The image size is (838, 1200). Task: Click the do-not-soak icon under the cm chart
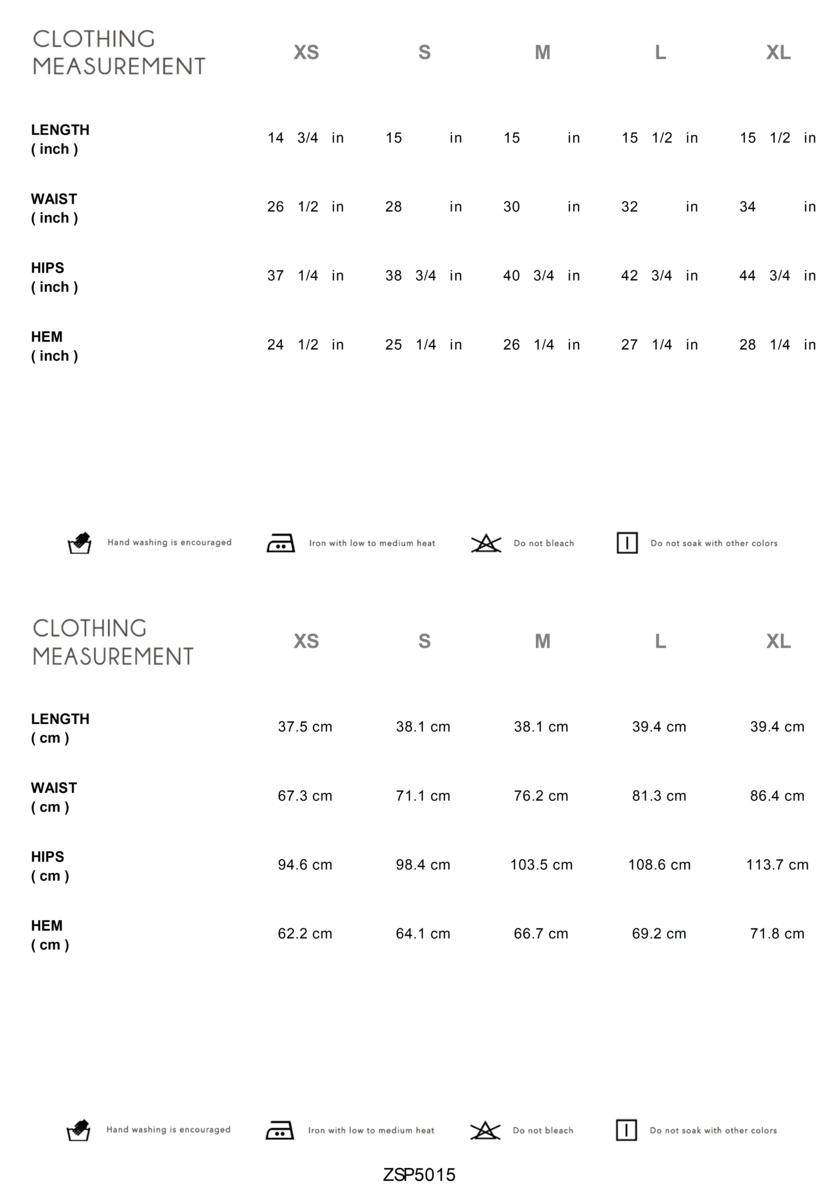pyautogui.click(x=626, y=1130)
